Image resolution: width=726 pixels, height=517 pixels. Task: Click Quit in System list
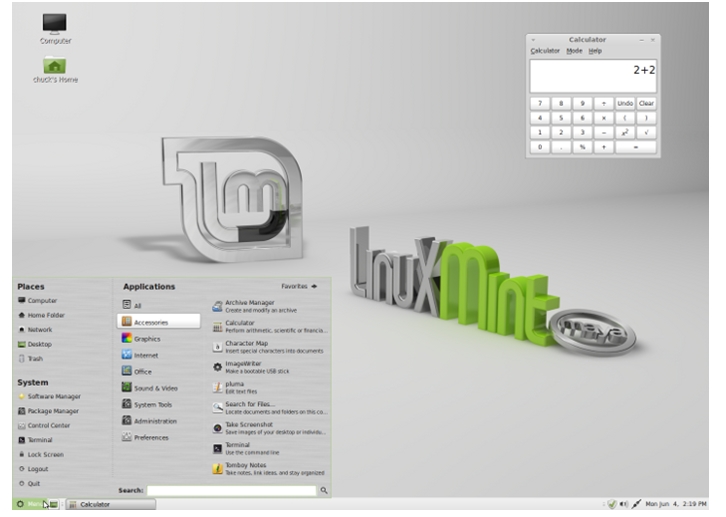click(30, 483)
